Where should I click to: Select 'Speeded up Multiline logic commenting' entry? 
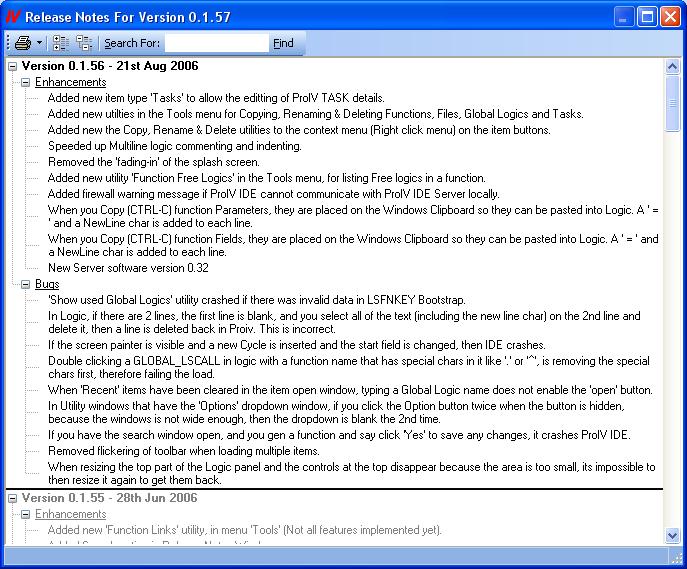pyautogui.click(x=175, y=146)
